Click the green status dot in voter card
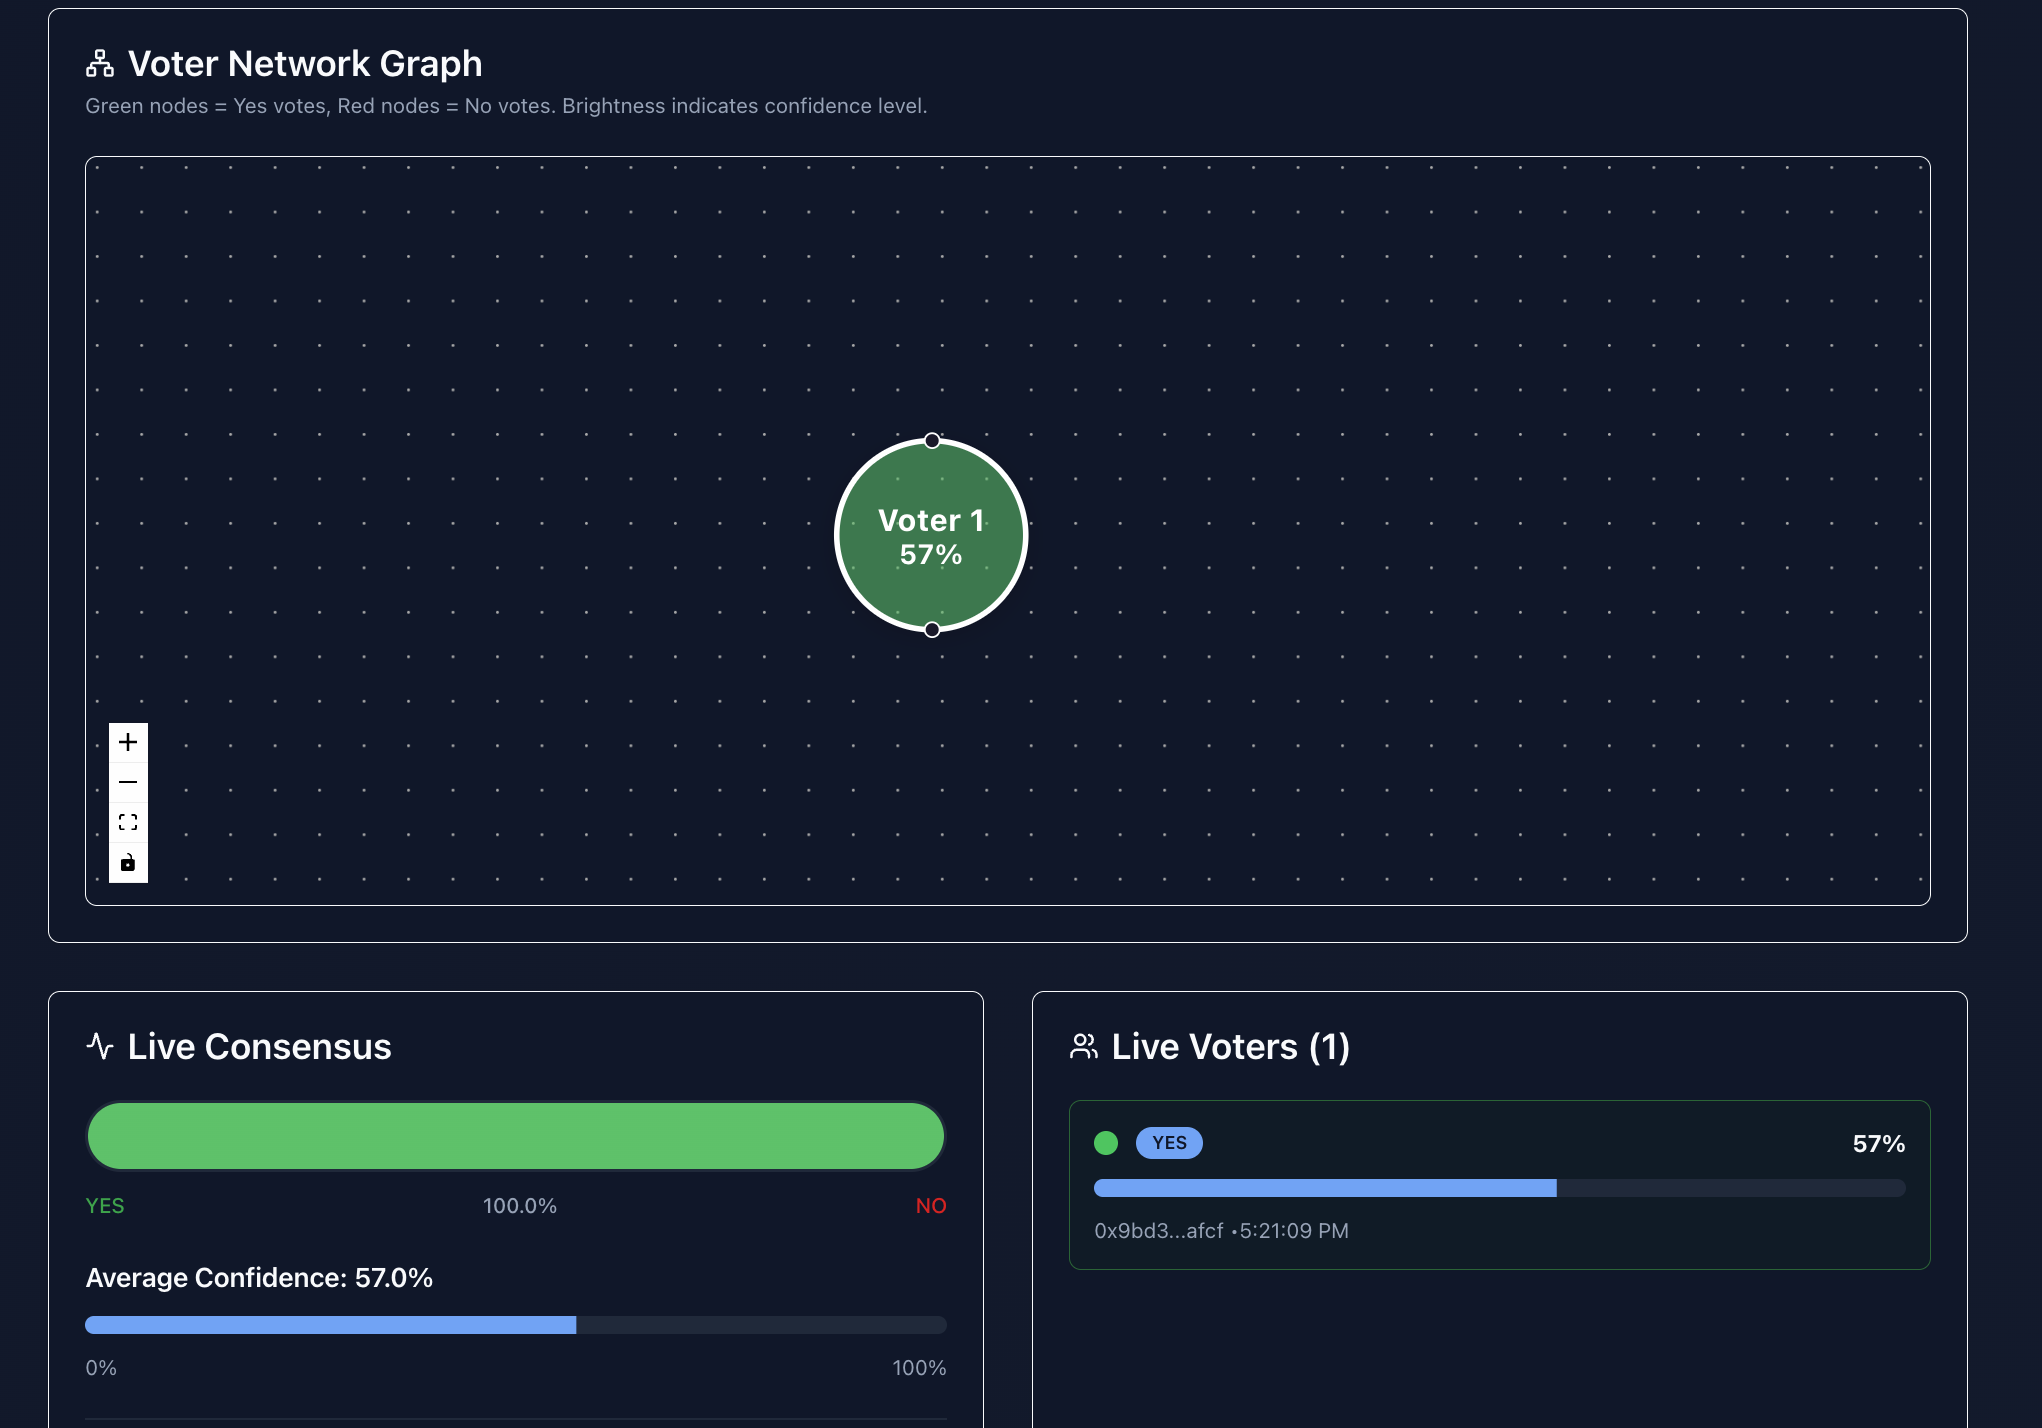2042x1428 pixels. pyautogui.click(x=1106, y=1143)
